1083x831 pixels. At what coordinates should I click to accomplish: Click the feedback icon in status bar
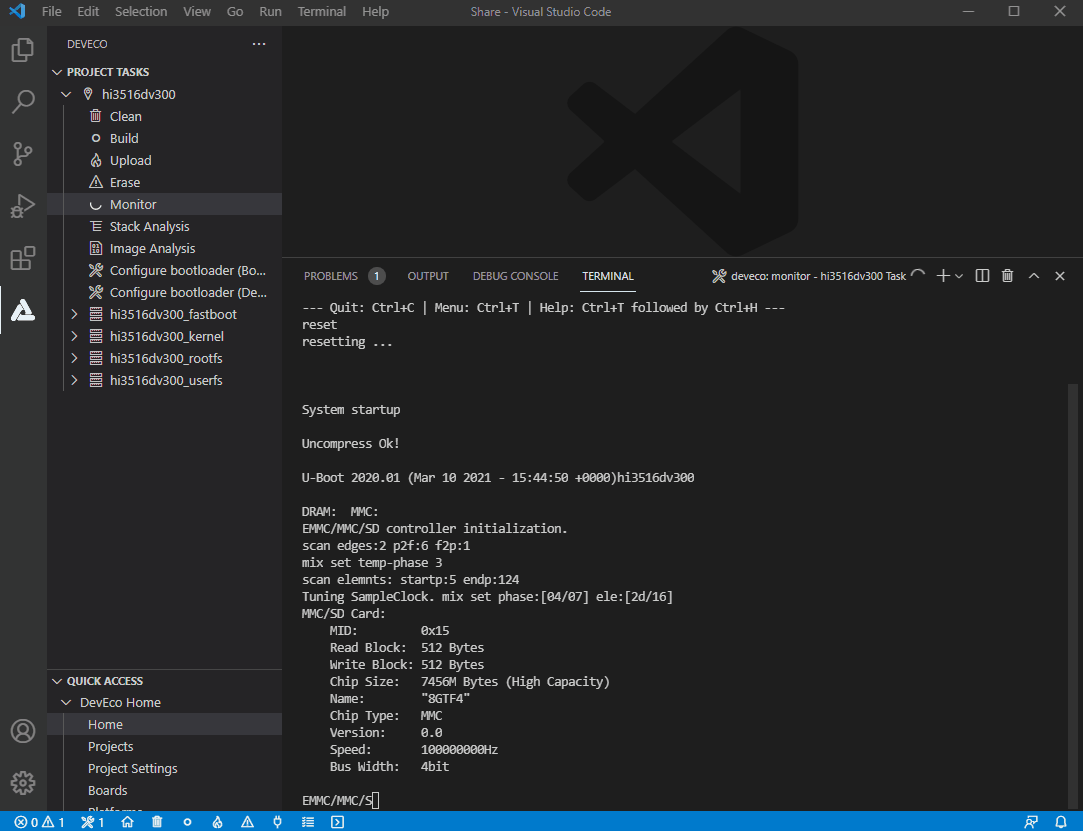1031,822
